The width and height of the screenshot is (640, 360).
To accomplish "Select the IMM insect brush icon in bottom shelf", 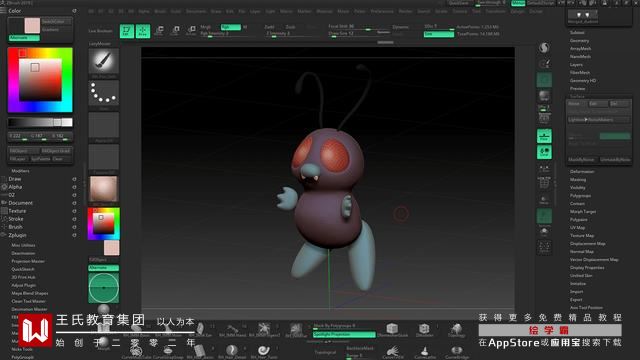I will (264, 329).
